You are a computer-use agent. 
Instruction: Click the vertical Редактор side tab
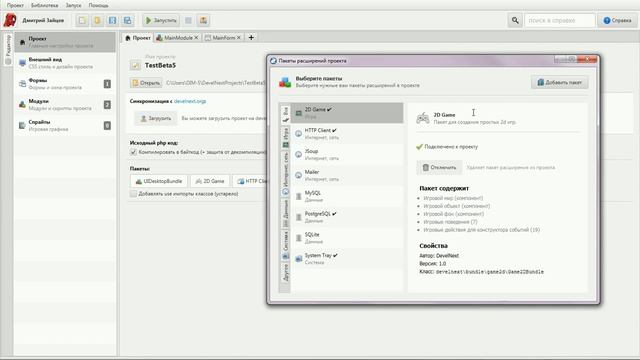coord(8,49)
